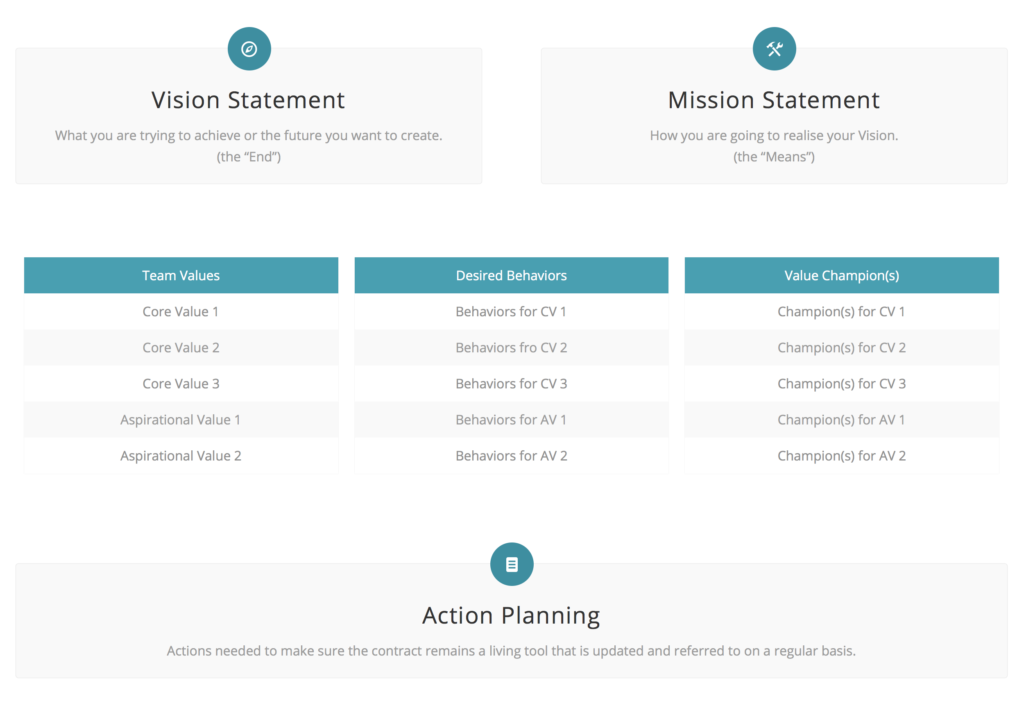The width and height of the screenshot is (1024, 708).
Task: Select the Behaviors for AV 1 cell
Action: 511,419
